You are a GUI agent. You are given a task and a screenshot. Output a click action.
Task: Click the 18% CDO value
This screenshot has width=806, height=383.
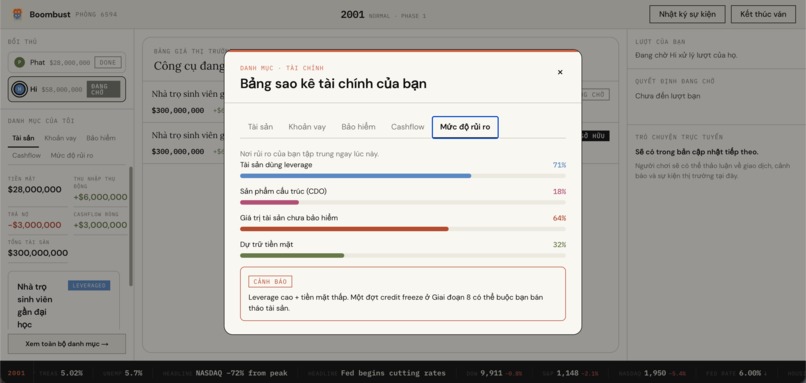559,192
